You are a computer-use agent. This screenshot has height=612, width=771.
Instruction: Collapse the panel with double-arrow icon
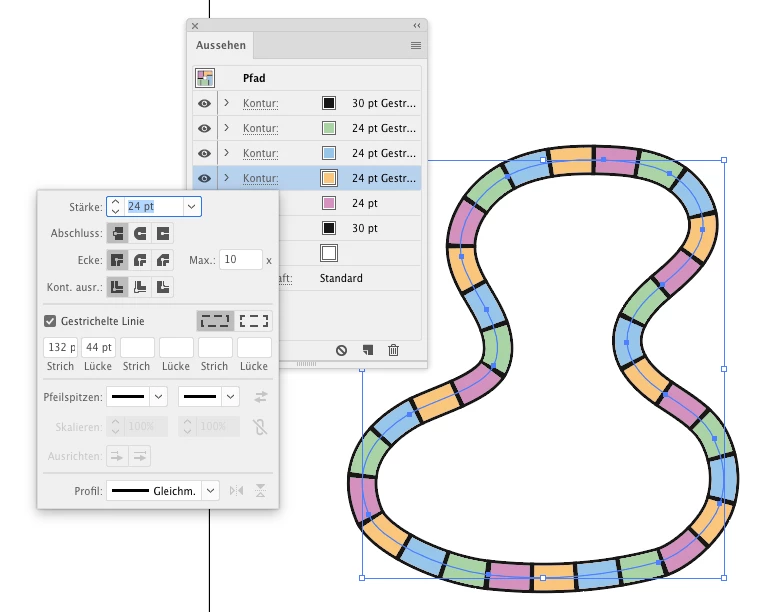pyautogui.click(x=417, y=26)
